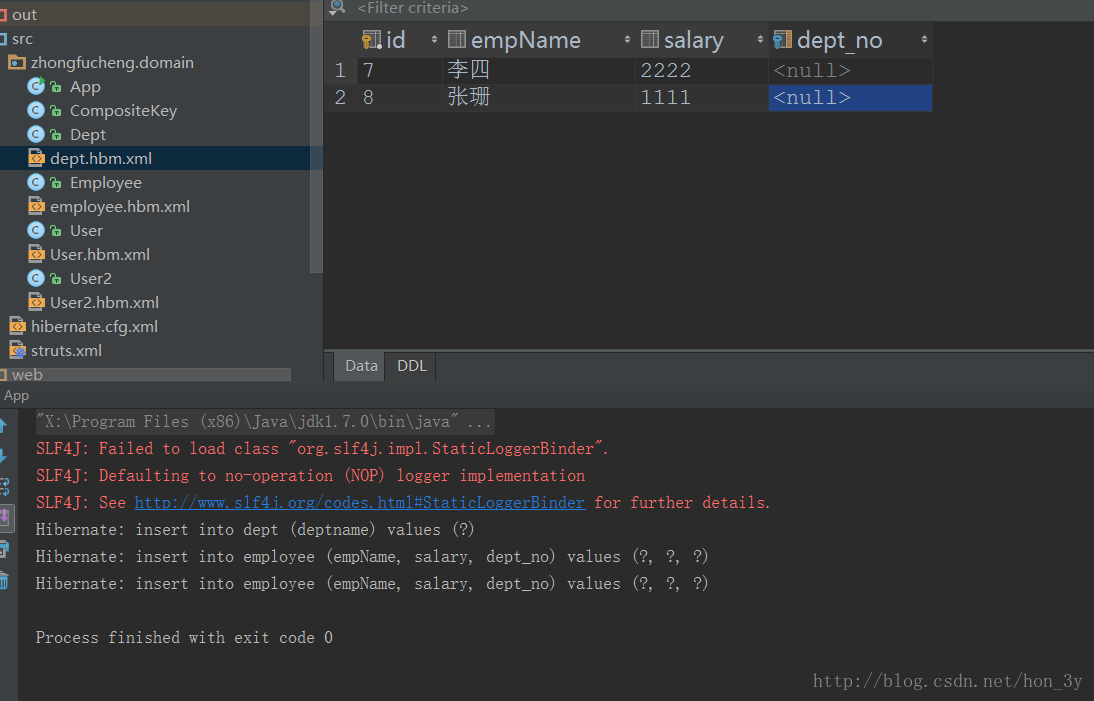The width and height of the screenshot is (1094, 701).
Task: Click the down arrow icon in console sidebar
Action: pos(3,457)
